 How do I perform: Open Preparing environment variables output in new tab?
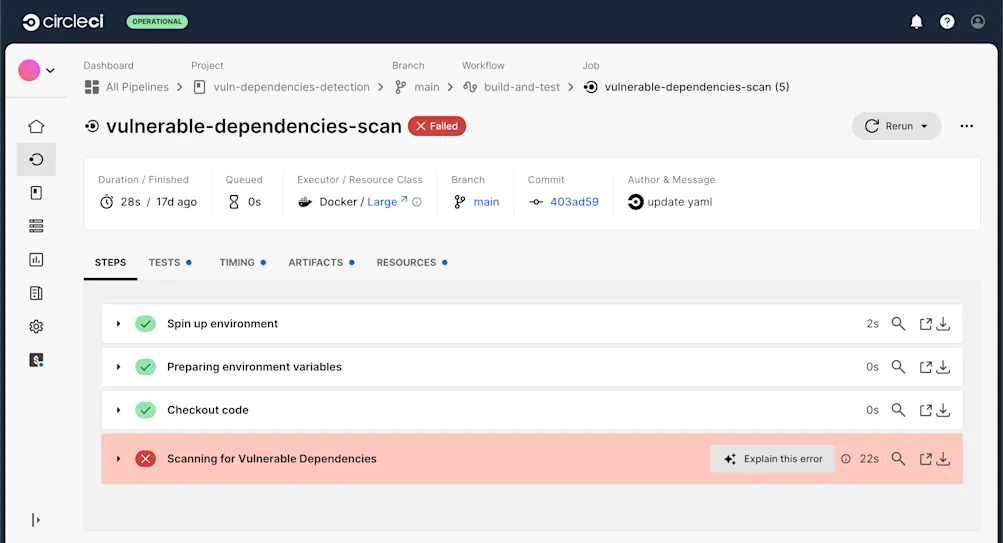(x=926, y=367)
